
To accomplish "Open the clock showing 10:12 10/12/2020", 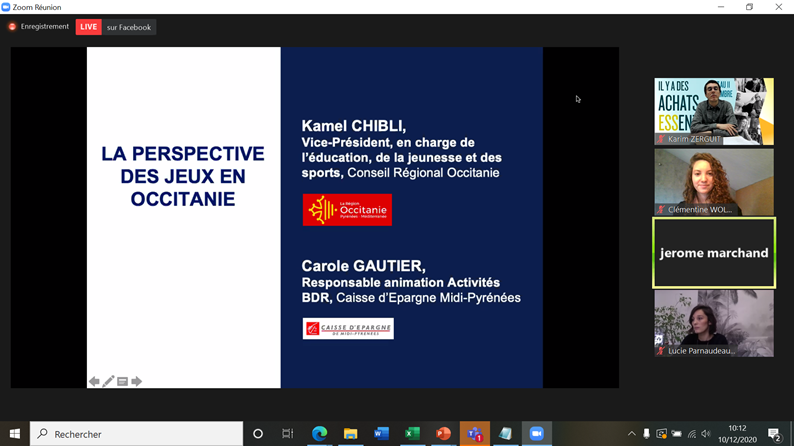I will click(737, 434).
